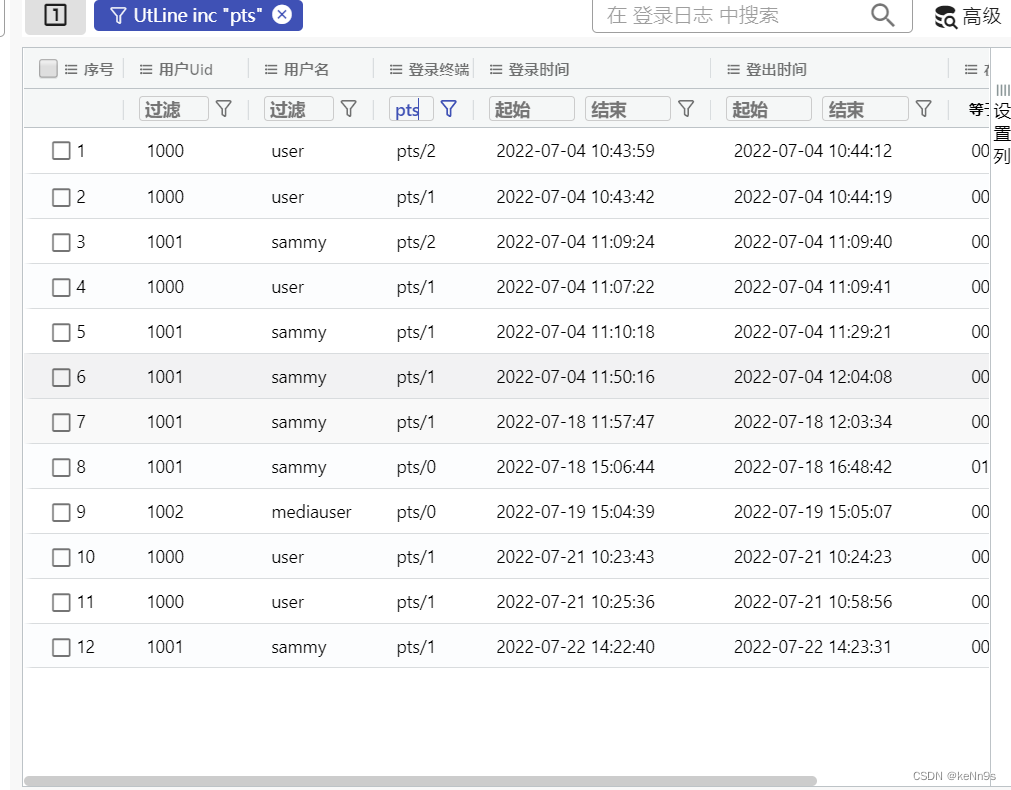
Task: Click login time 2022-07-21 10:23:43
Action: coord(575,557)
